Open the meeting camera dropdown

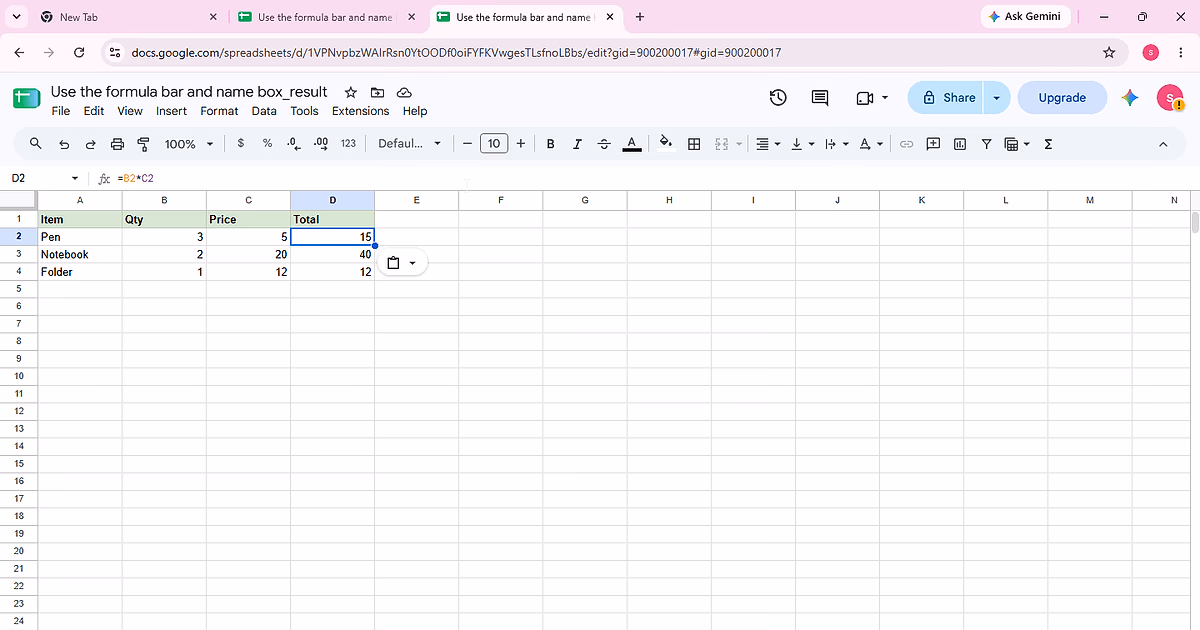click(872, 97)
